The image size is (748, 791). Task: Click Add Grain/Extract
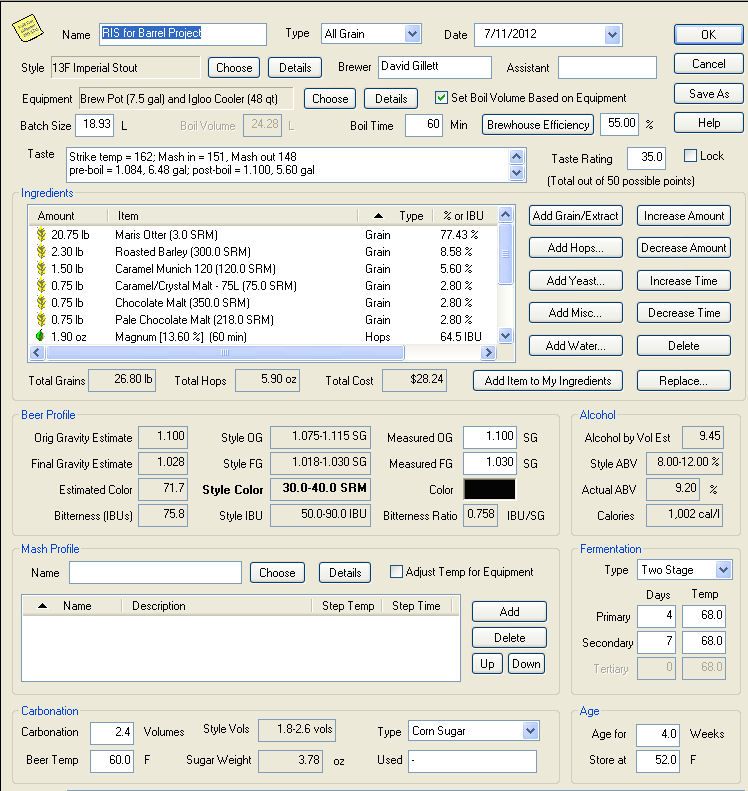pyautogui.click(x=576, y=216)
